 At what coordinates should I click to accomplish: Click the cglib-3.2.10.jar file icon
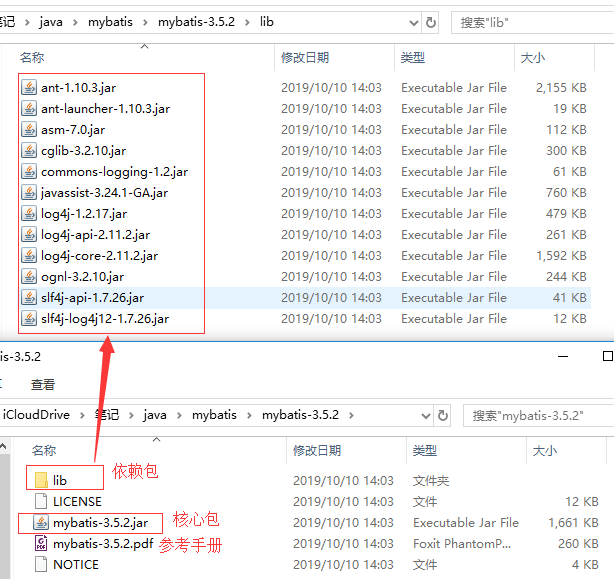tap(29, 150)
